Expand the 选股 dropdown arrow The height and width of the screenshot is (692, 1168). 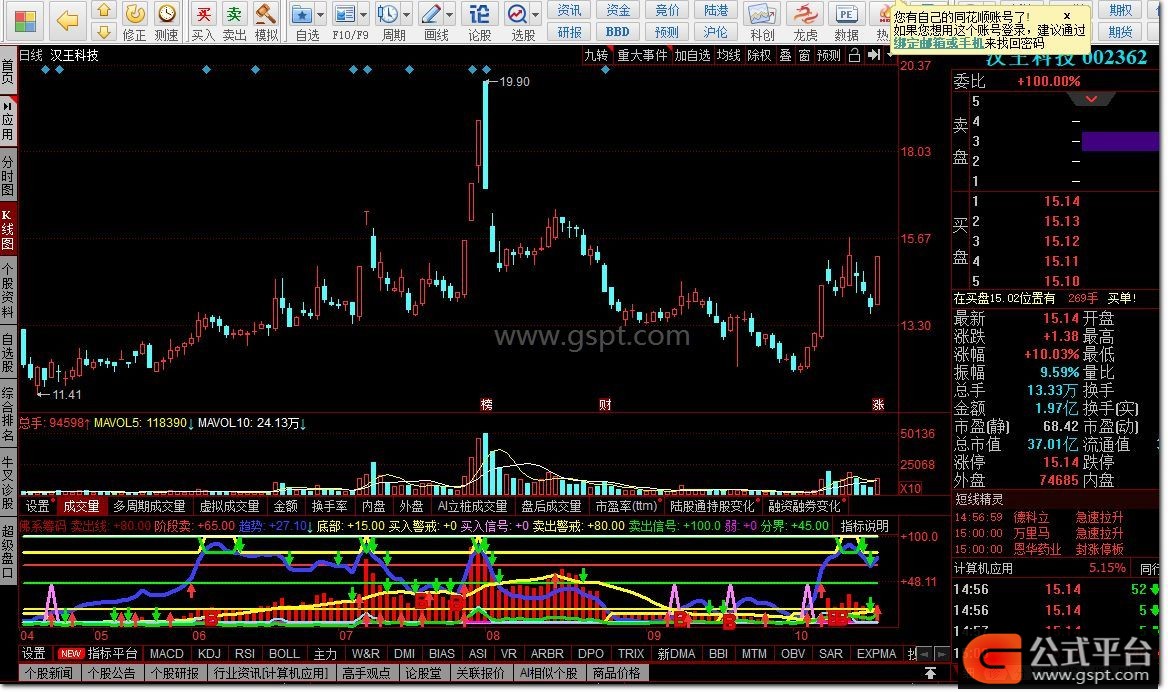(x=536, y=14)
